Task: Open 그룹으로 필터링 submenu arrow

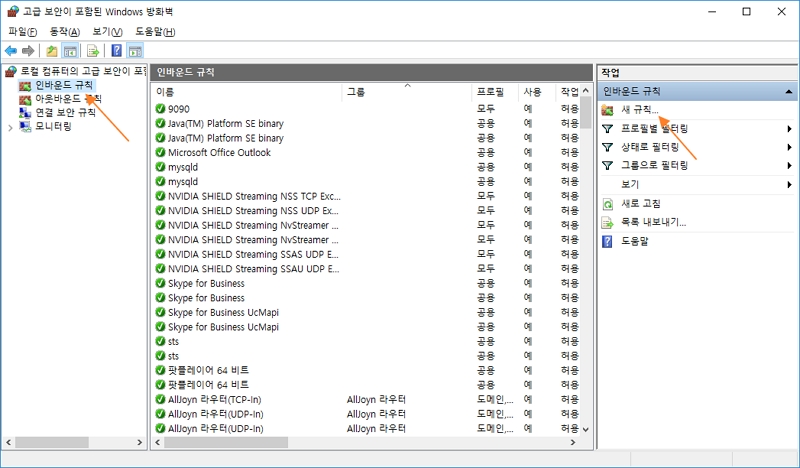Action: click(789, 165)
